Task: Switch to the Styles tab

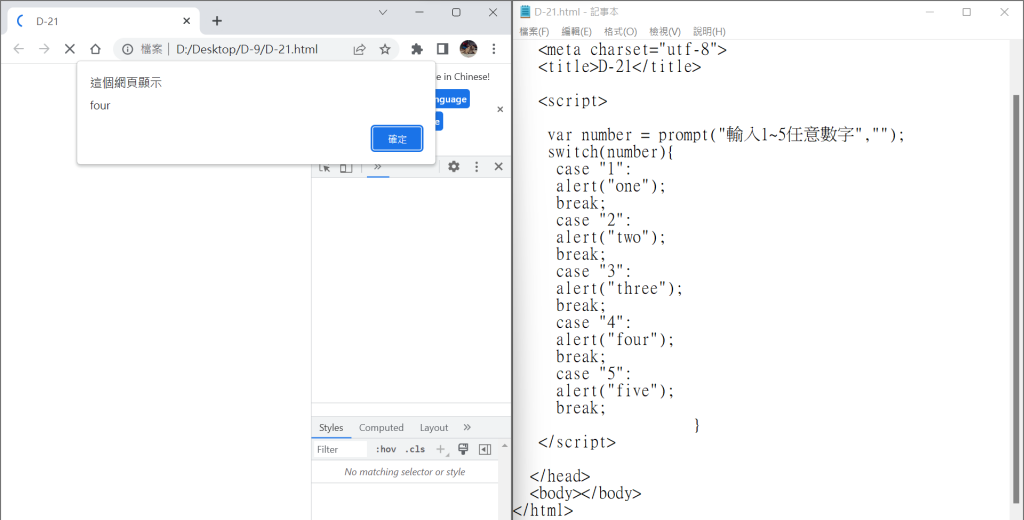Action: coord(331,427)
